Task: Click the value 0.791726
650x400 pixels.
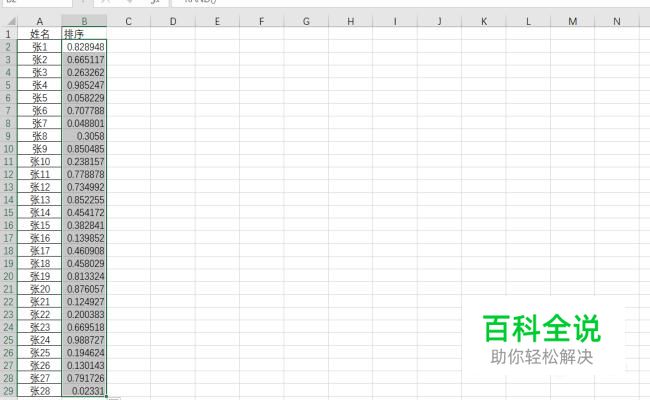Action: pos(84,378)
